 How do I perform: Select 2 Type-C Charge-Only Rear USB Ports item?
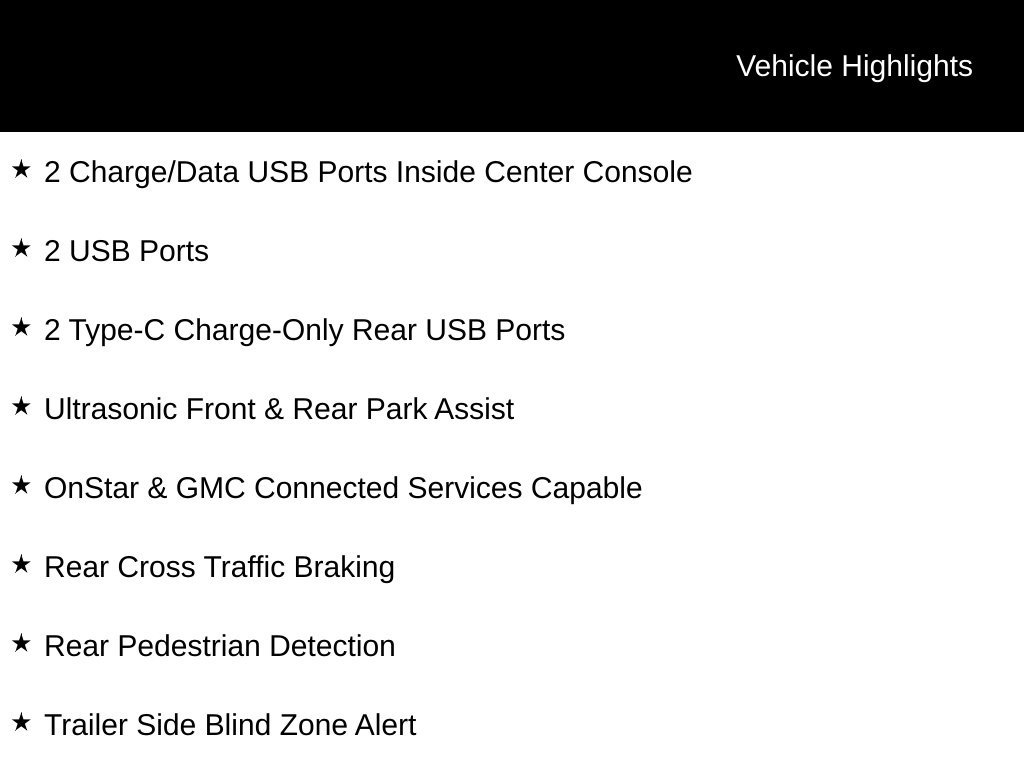pyautogui.click(x=304, y=330)
